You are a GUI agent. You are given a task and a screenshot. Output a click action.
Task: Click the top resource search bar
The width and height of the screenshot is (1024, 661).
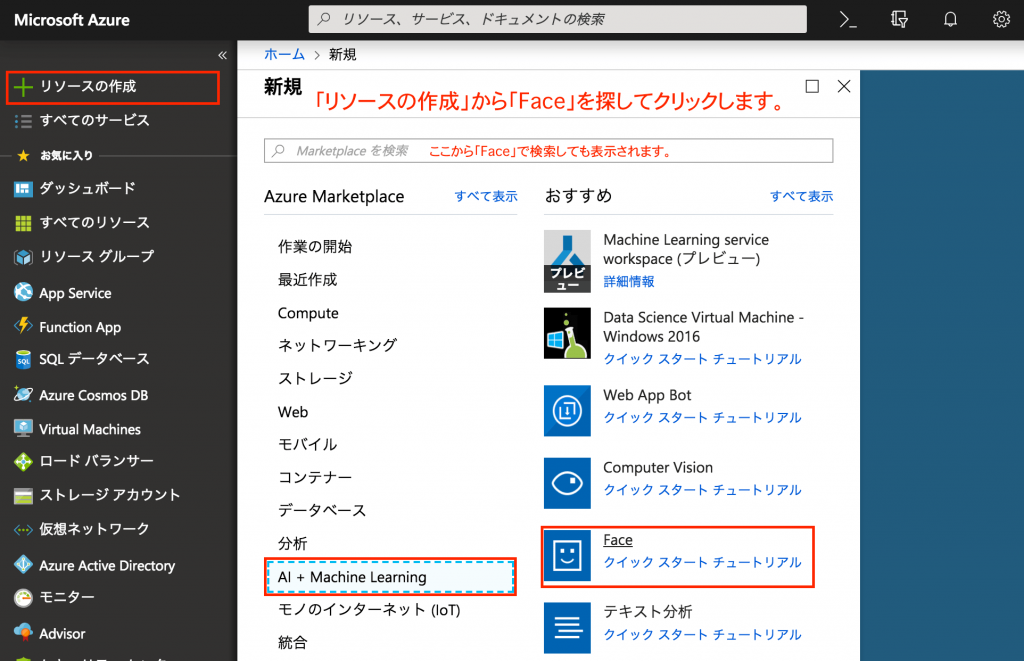tap(557, 19)
